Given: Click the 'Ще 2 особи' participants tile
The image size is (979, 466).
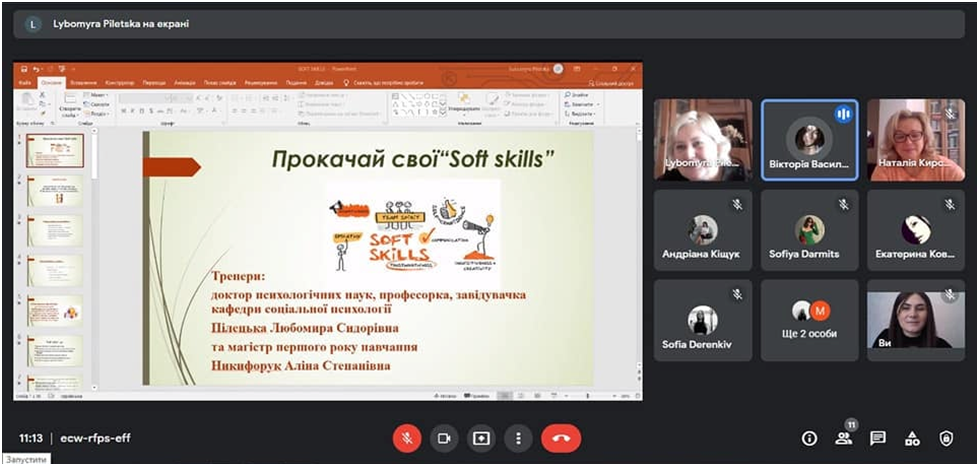Looking at the screenshot, I should click(809, 320).
